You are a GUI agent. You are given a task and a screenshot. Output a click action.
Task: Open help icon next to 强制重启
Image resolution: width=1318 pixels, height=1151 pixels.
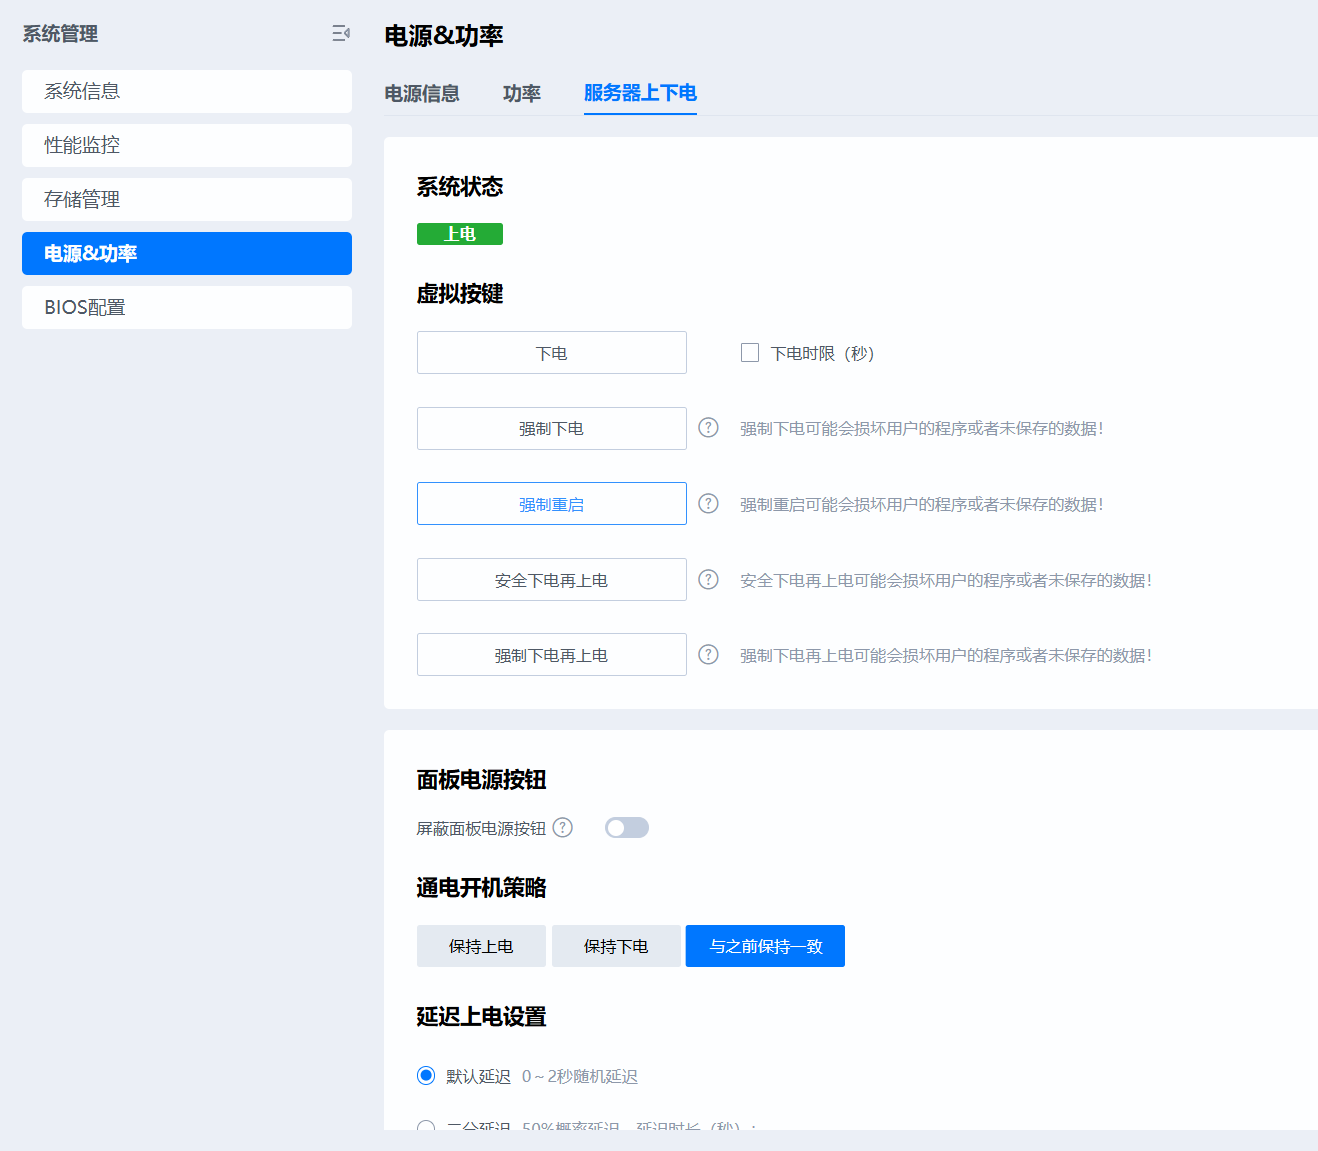tap(708, 503)
